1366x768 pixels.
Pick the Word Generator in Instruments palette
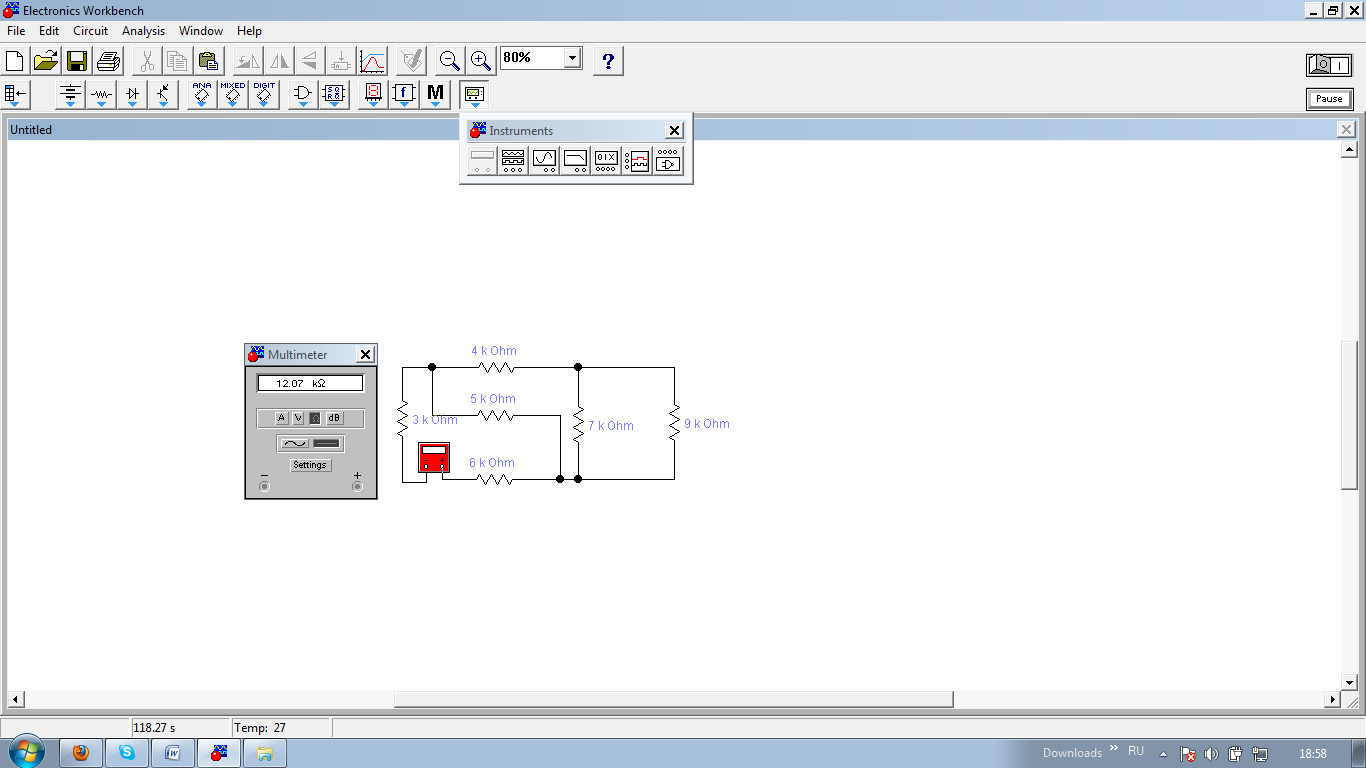tap(606, 160)
